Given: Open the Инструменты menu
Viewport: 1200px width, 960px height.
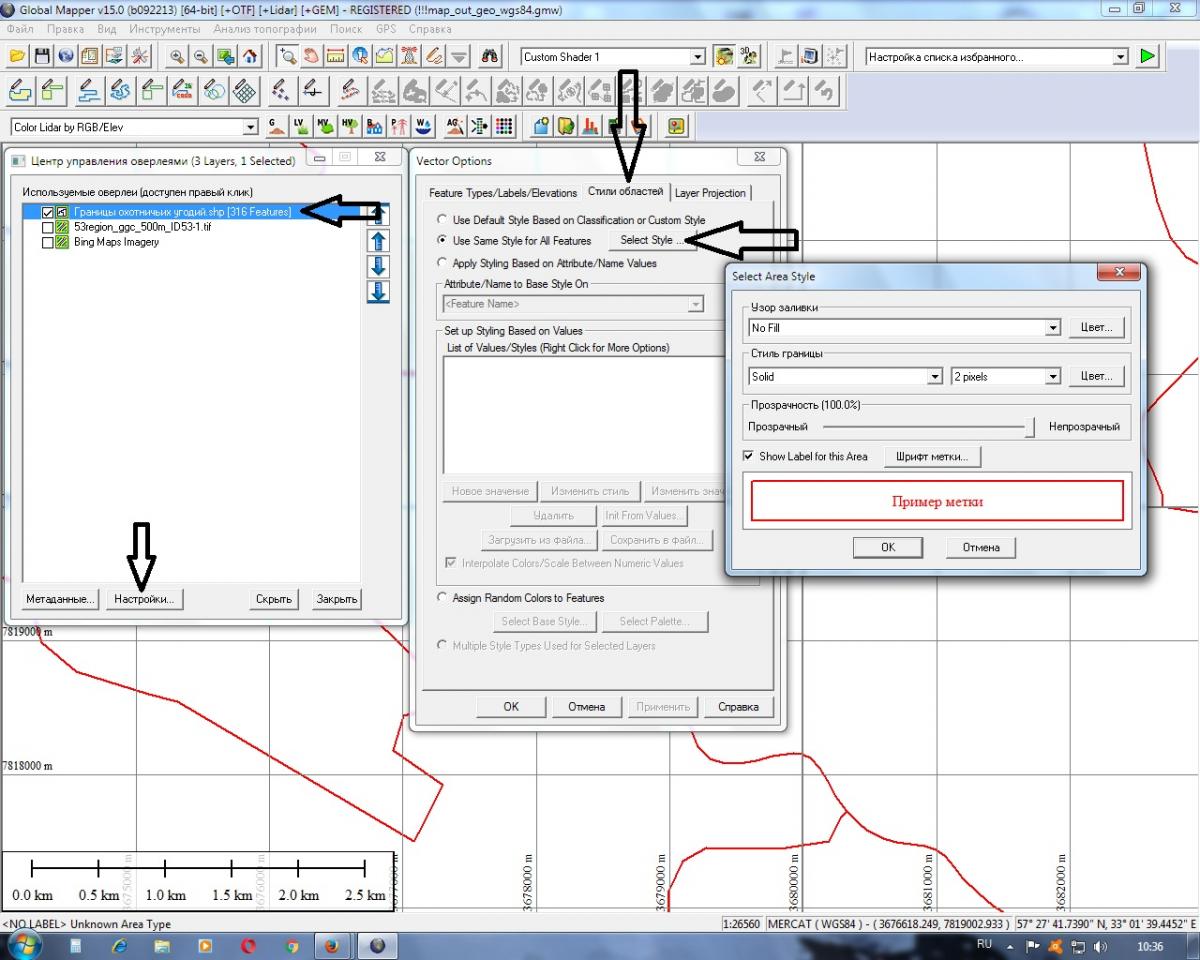Looking at the screenshot, I should (165, 29).
